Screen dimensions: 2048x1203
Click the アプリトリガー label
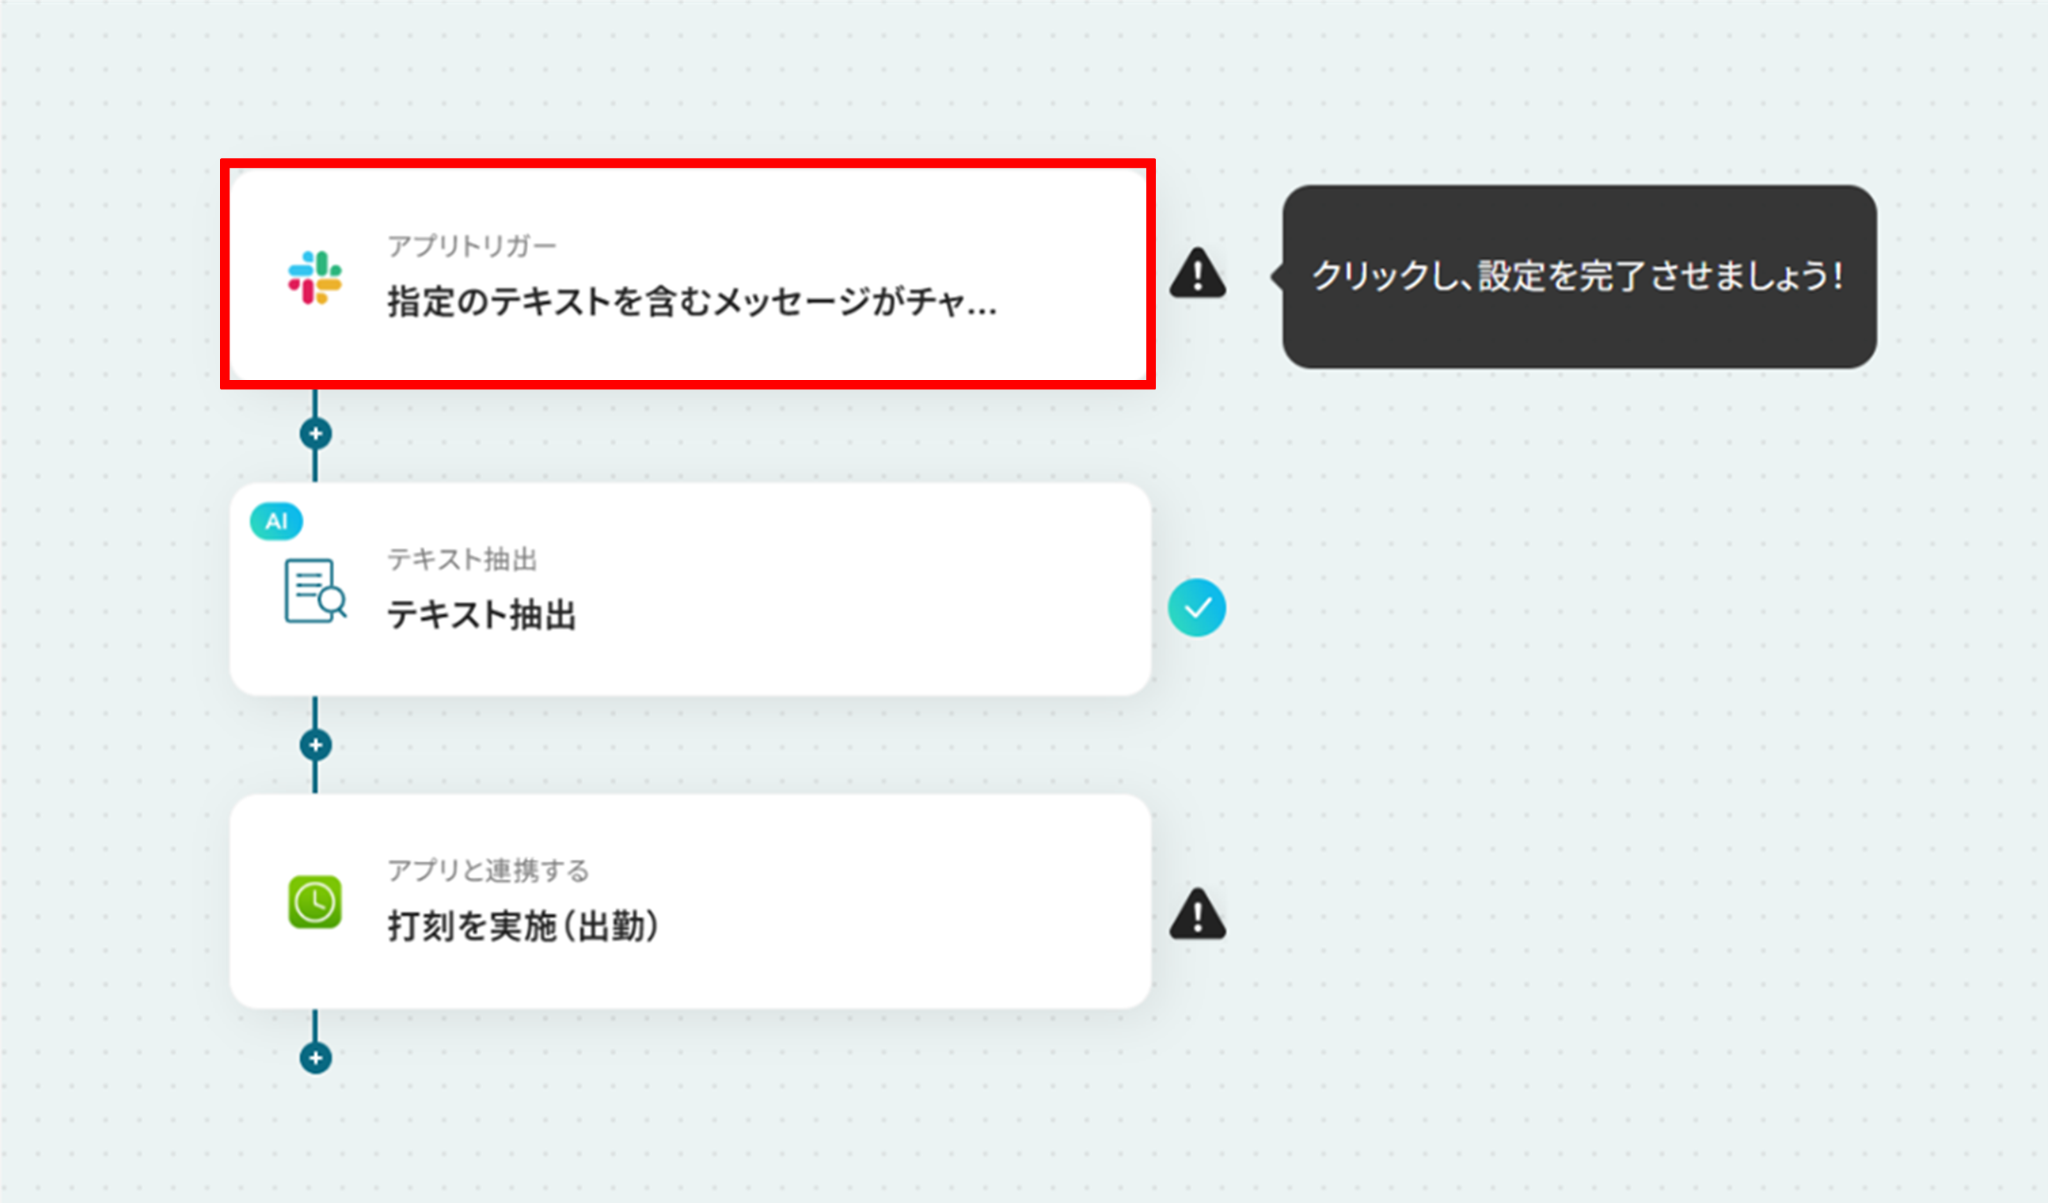472,246
